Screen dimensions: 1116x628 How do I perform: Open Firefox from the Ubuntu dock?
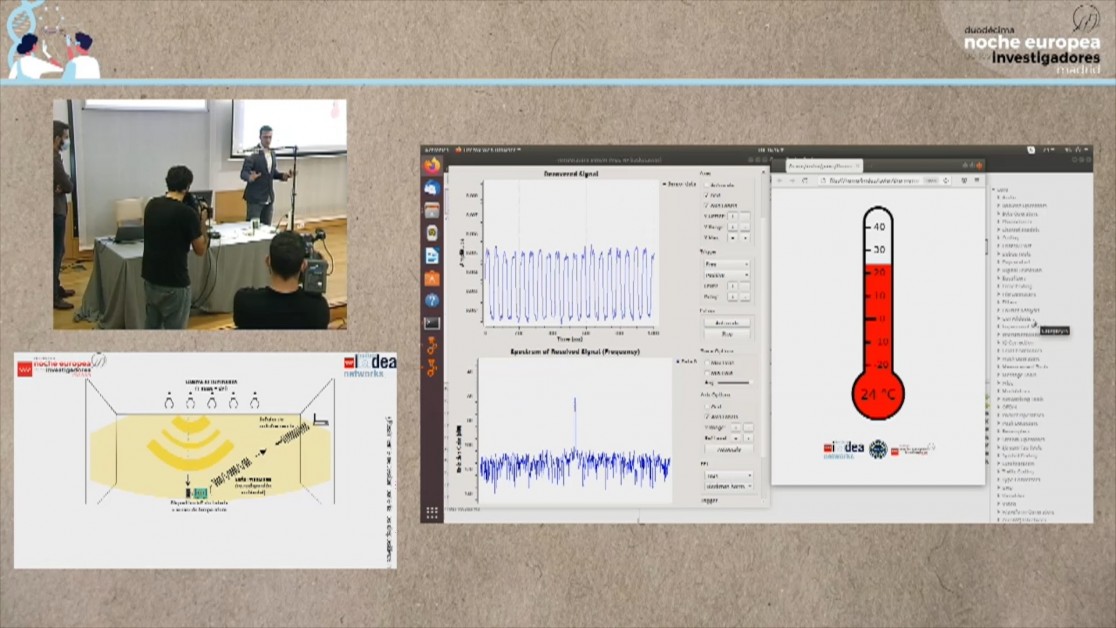(x=432, y=165)
